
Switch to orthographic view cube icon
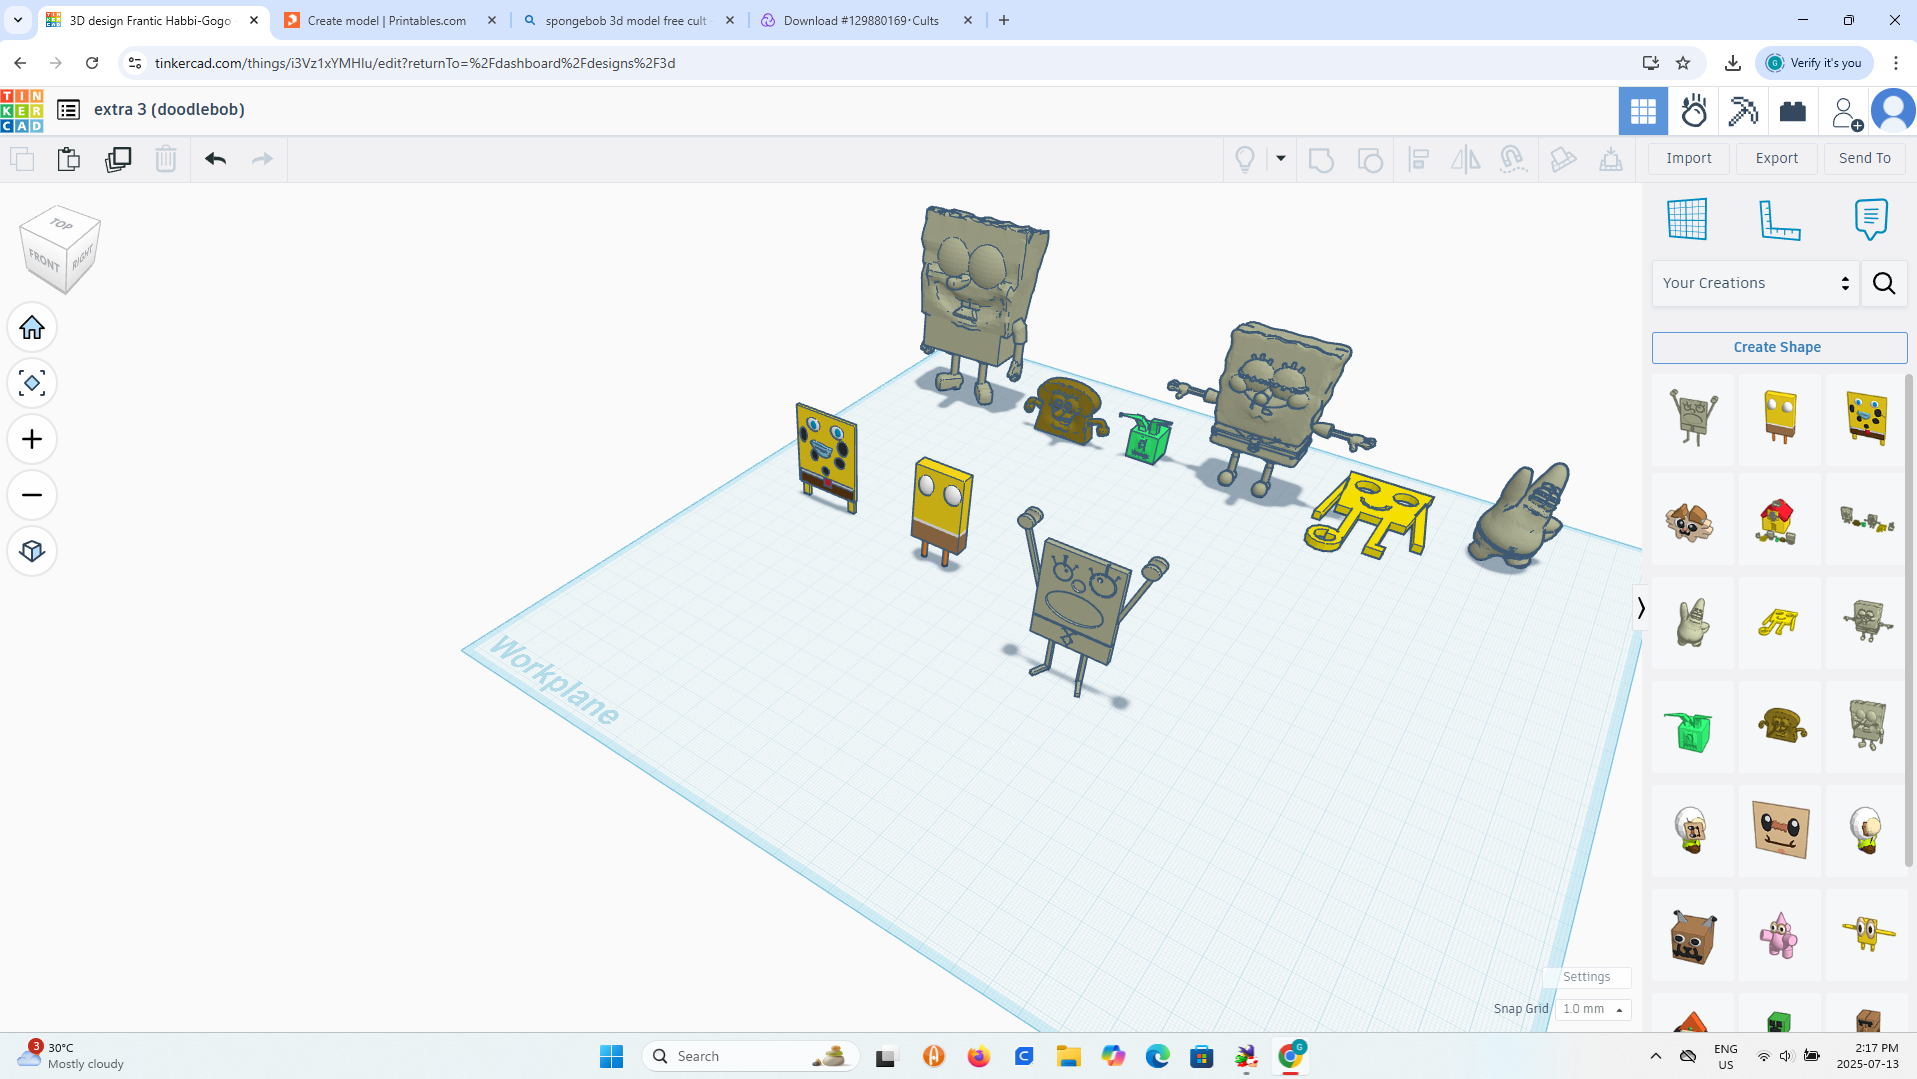[32, 552]
